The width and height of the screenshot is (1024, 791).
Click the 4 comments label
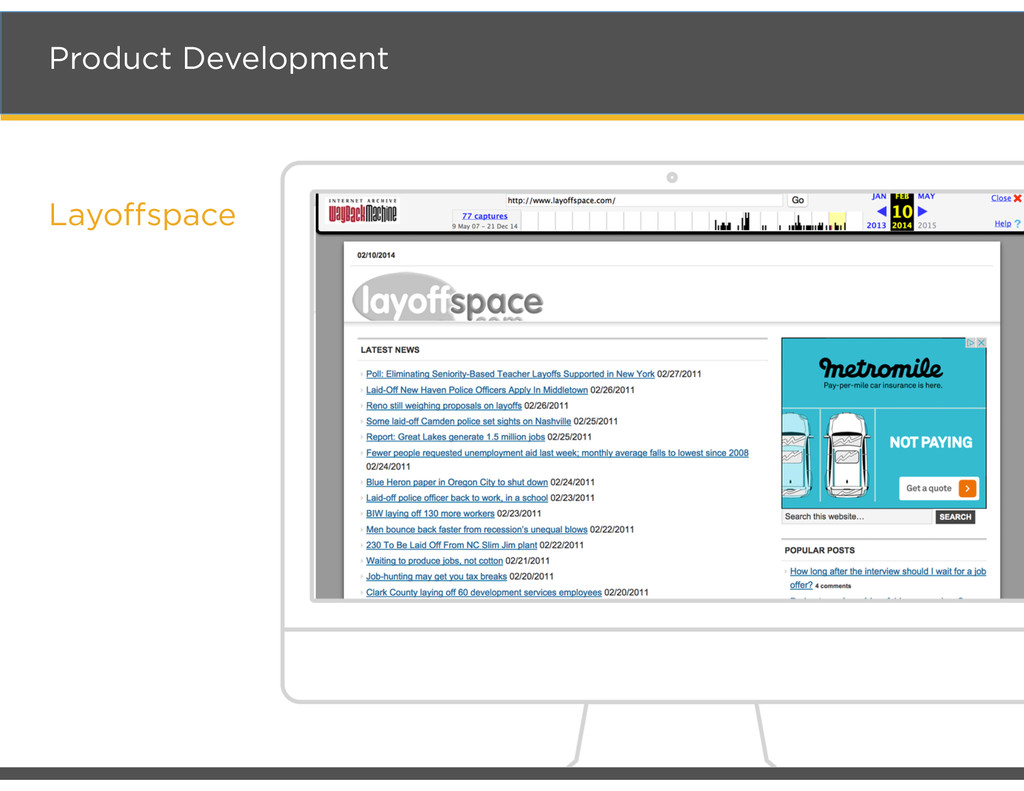[833, 586]
